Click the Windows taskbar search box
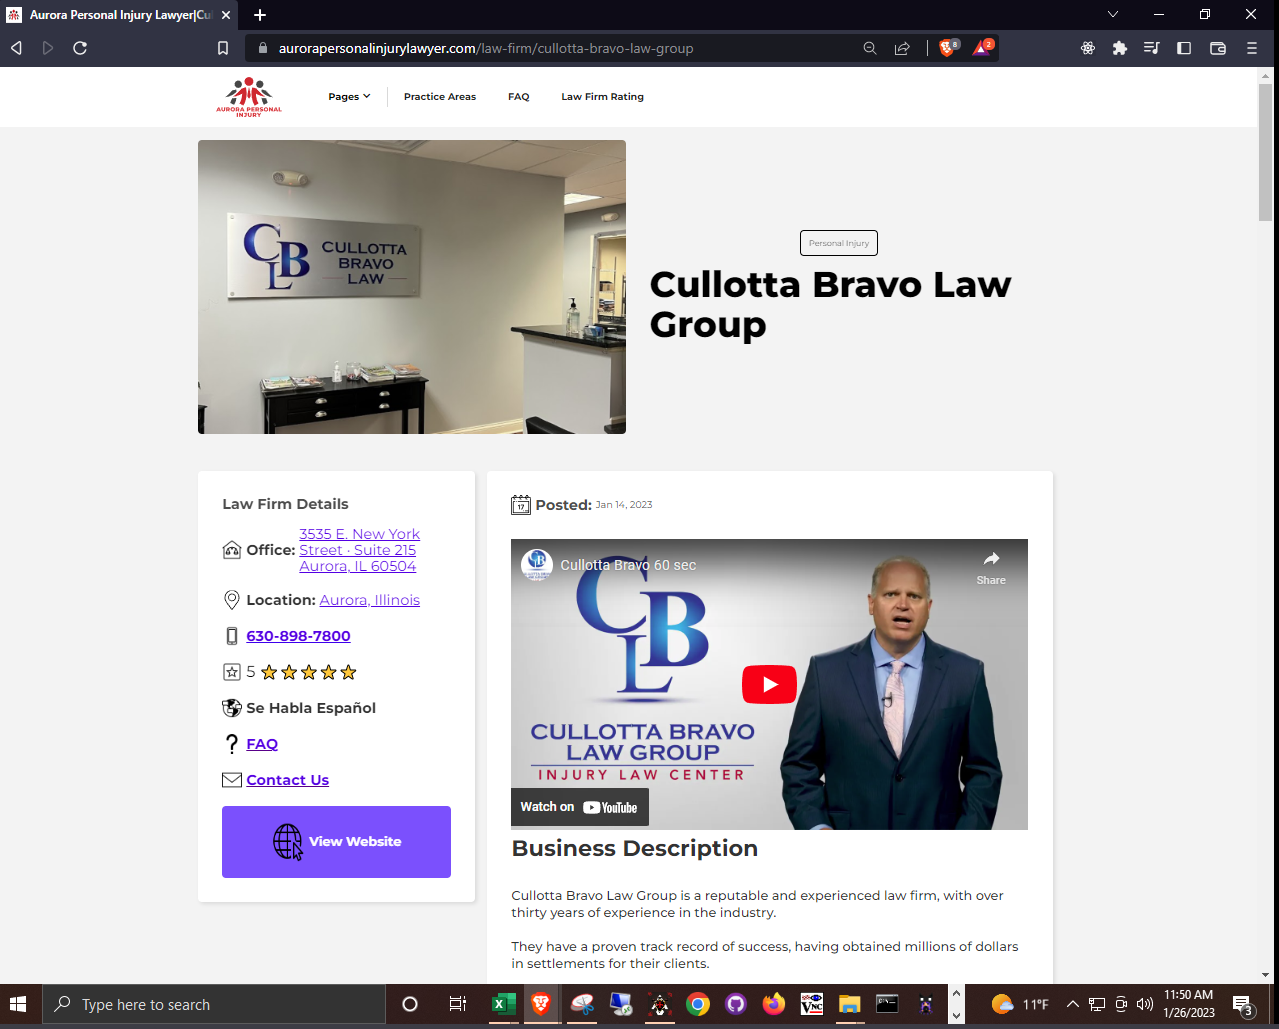 click(x=214, y=1004)
